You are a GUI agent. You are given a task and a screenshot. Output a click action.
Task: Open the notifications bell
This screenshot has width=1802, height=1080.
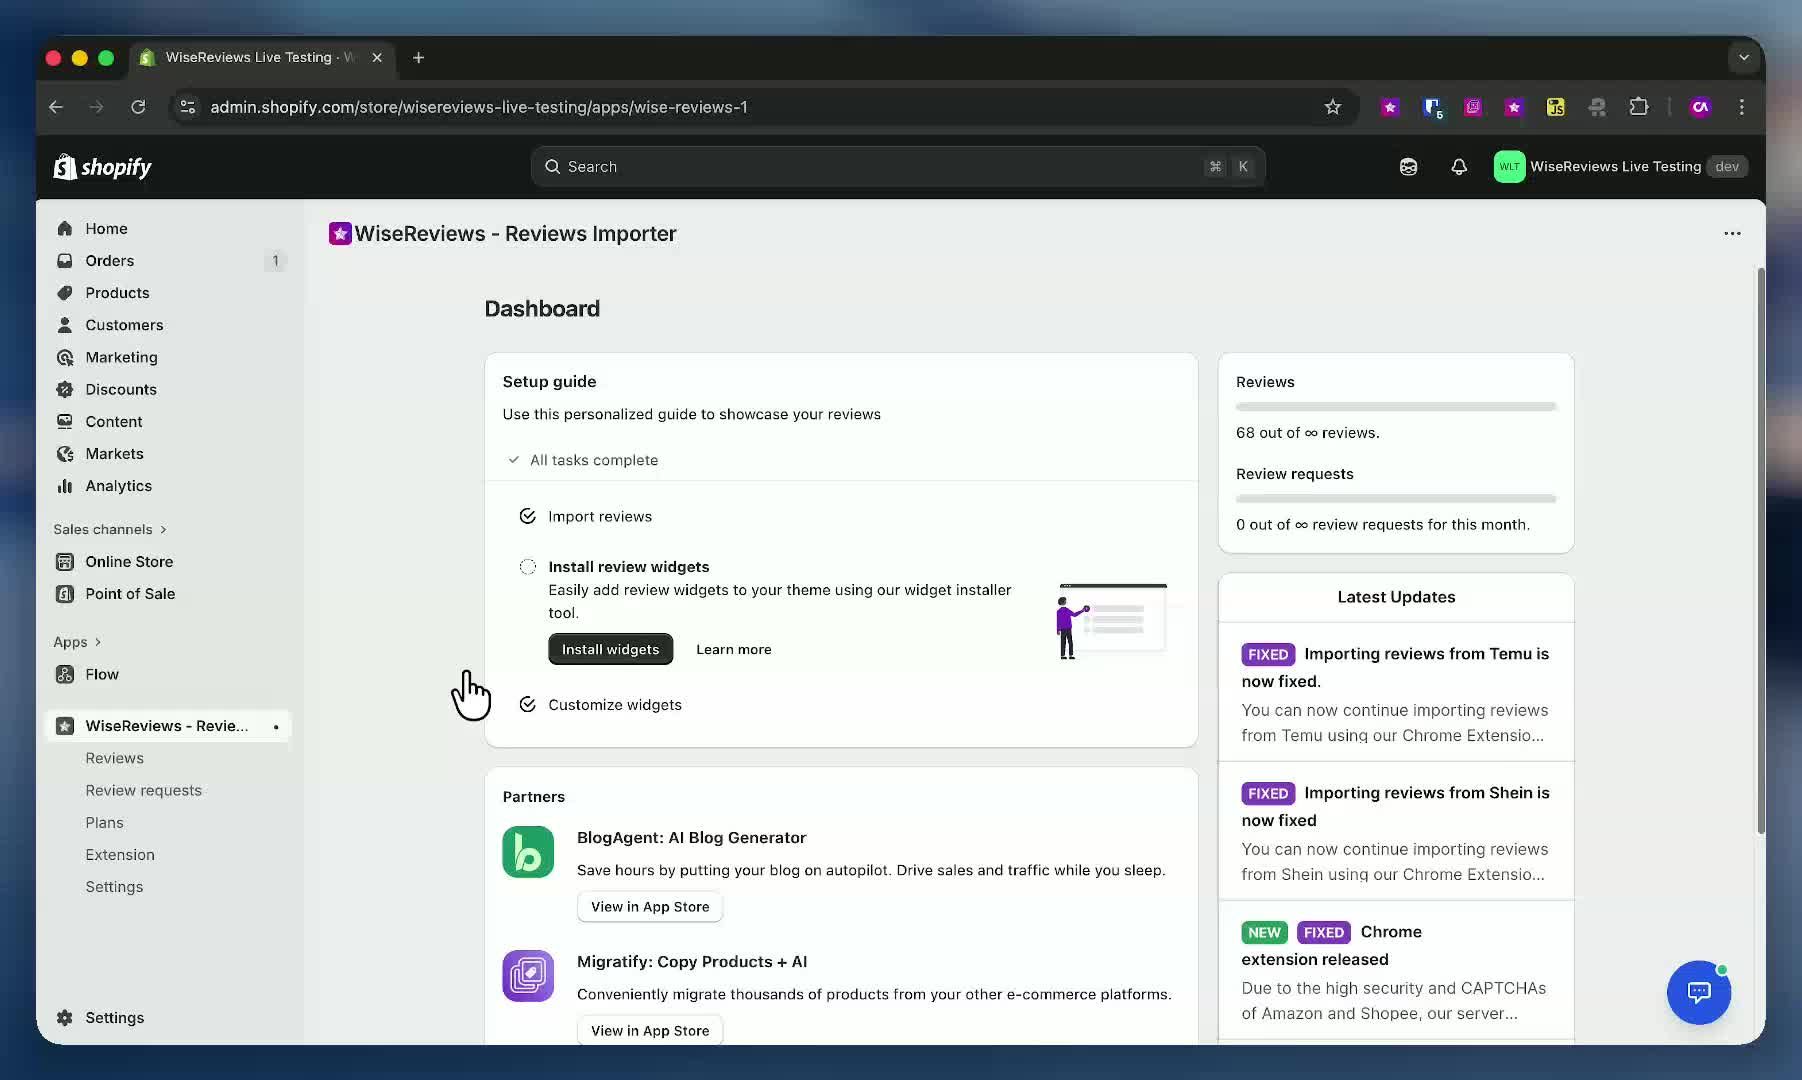pyautogui.click(x=1459, y=167)
